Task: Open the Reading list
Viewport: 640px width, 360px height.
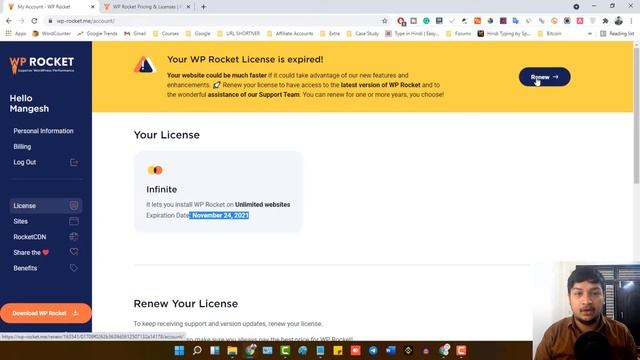Action: tap(617, 33)
